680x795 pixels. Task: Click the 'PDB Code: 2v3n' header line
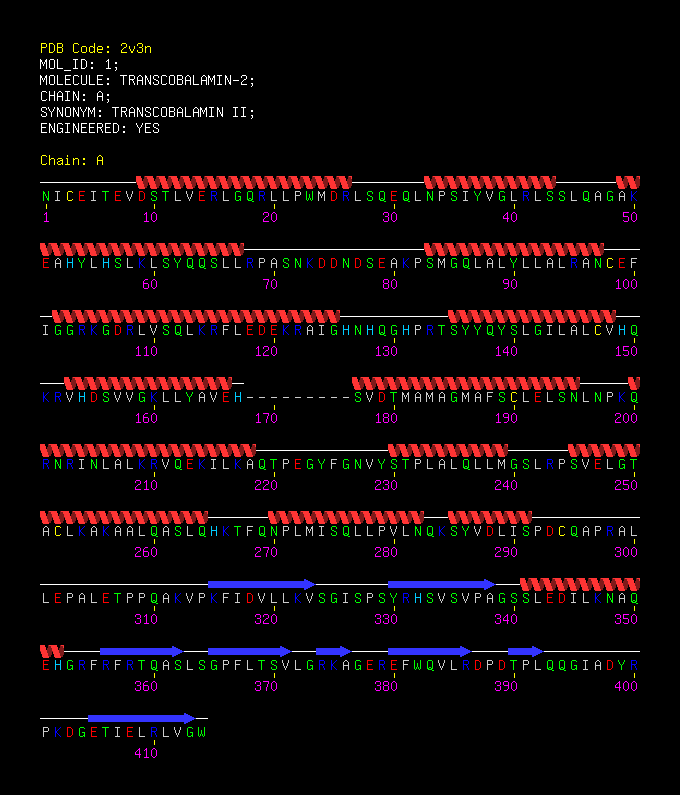(x=95, y=49)
